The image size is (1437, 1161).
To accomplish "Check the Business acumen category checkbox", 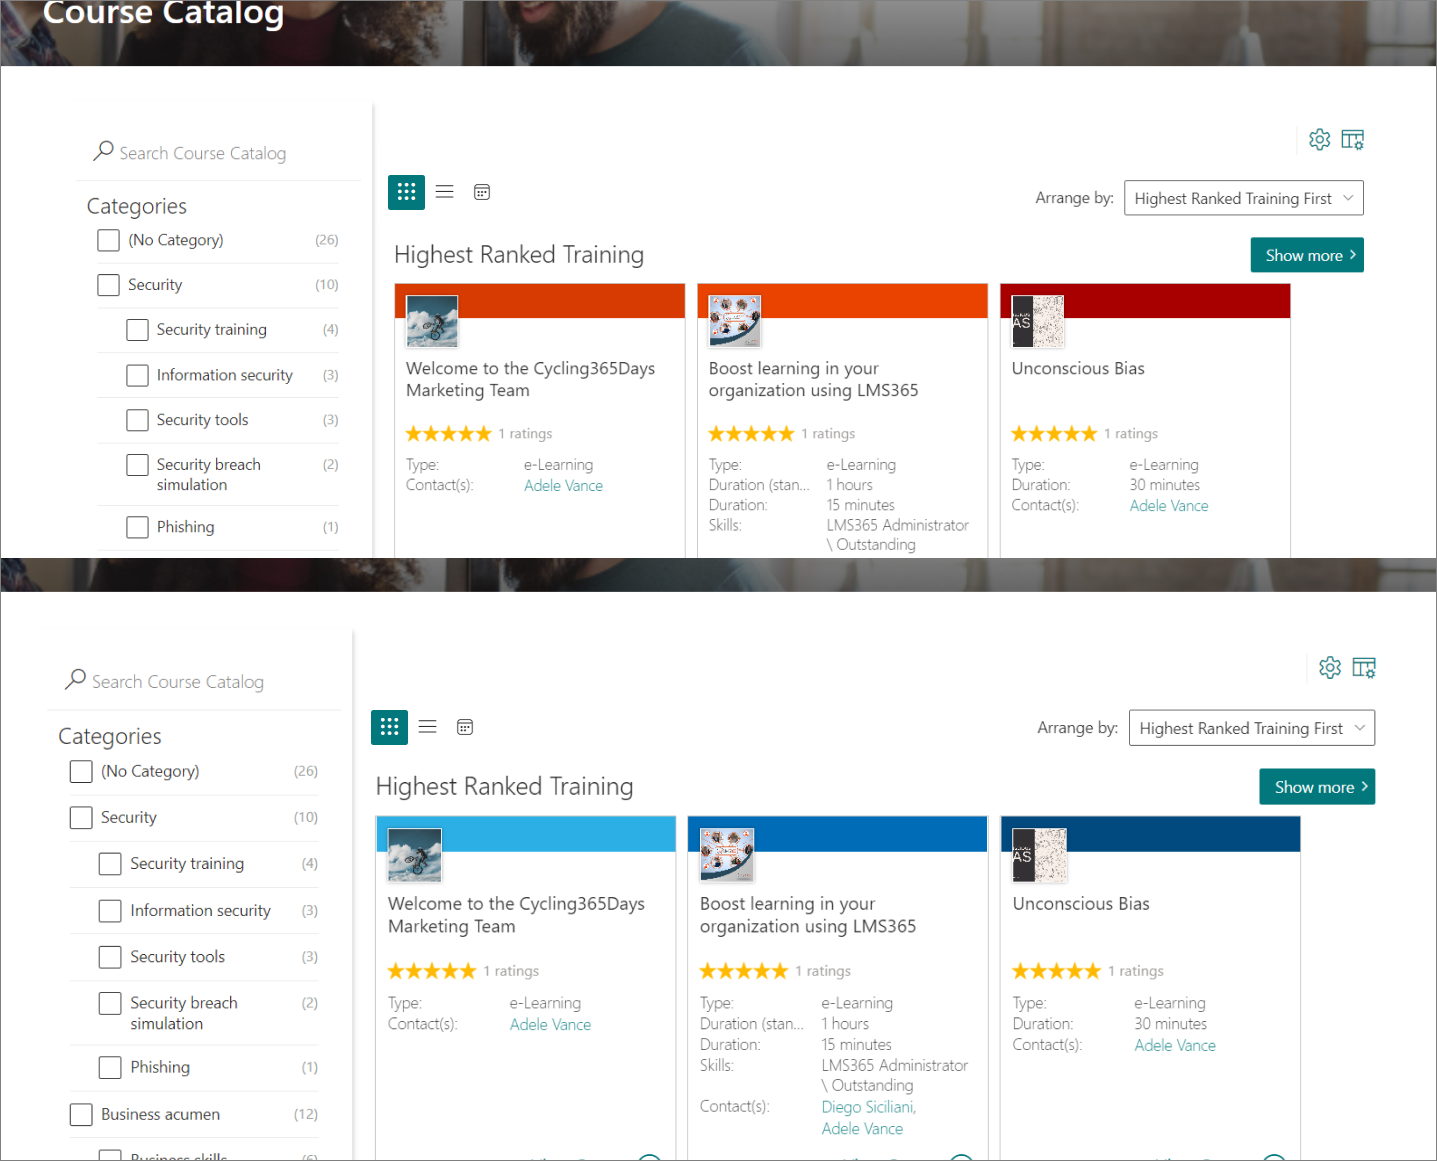I will (x=81, y=1114).
